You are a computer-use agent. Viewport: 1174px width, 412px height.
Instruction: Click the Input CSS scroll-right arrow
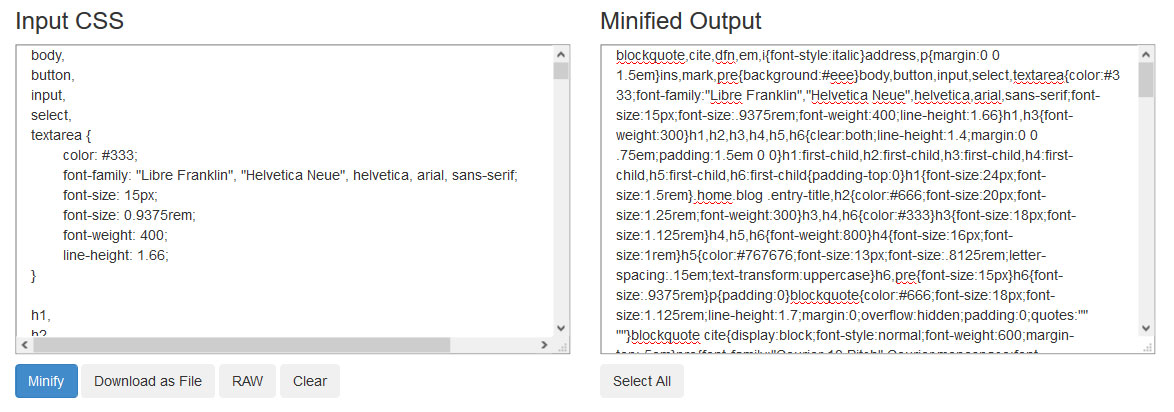[544, 345]
